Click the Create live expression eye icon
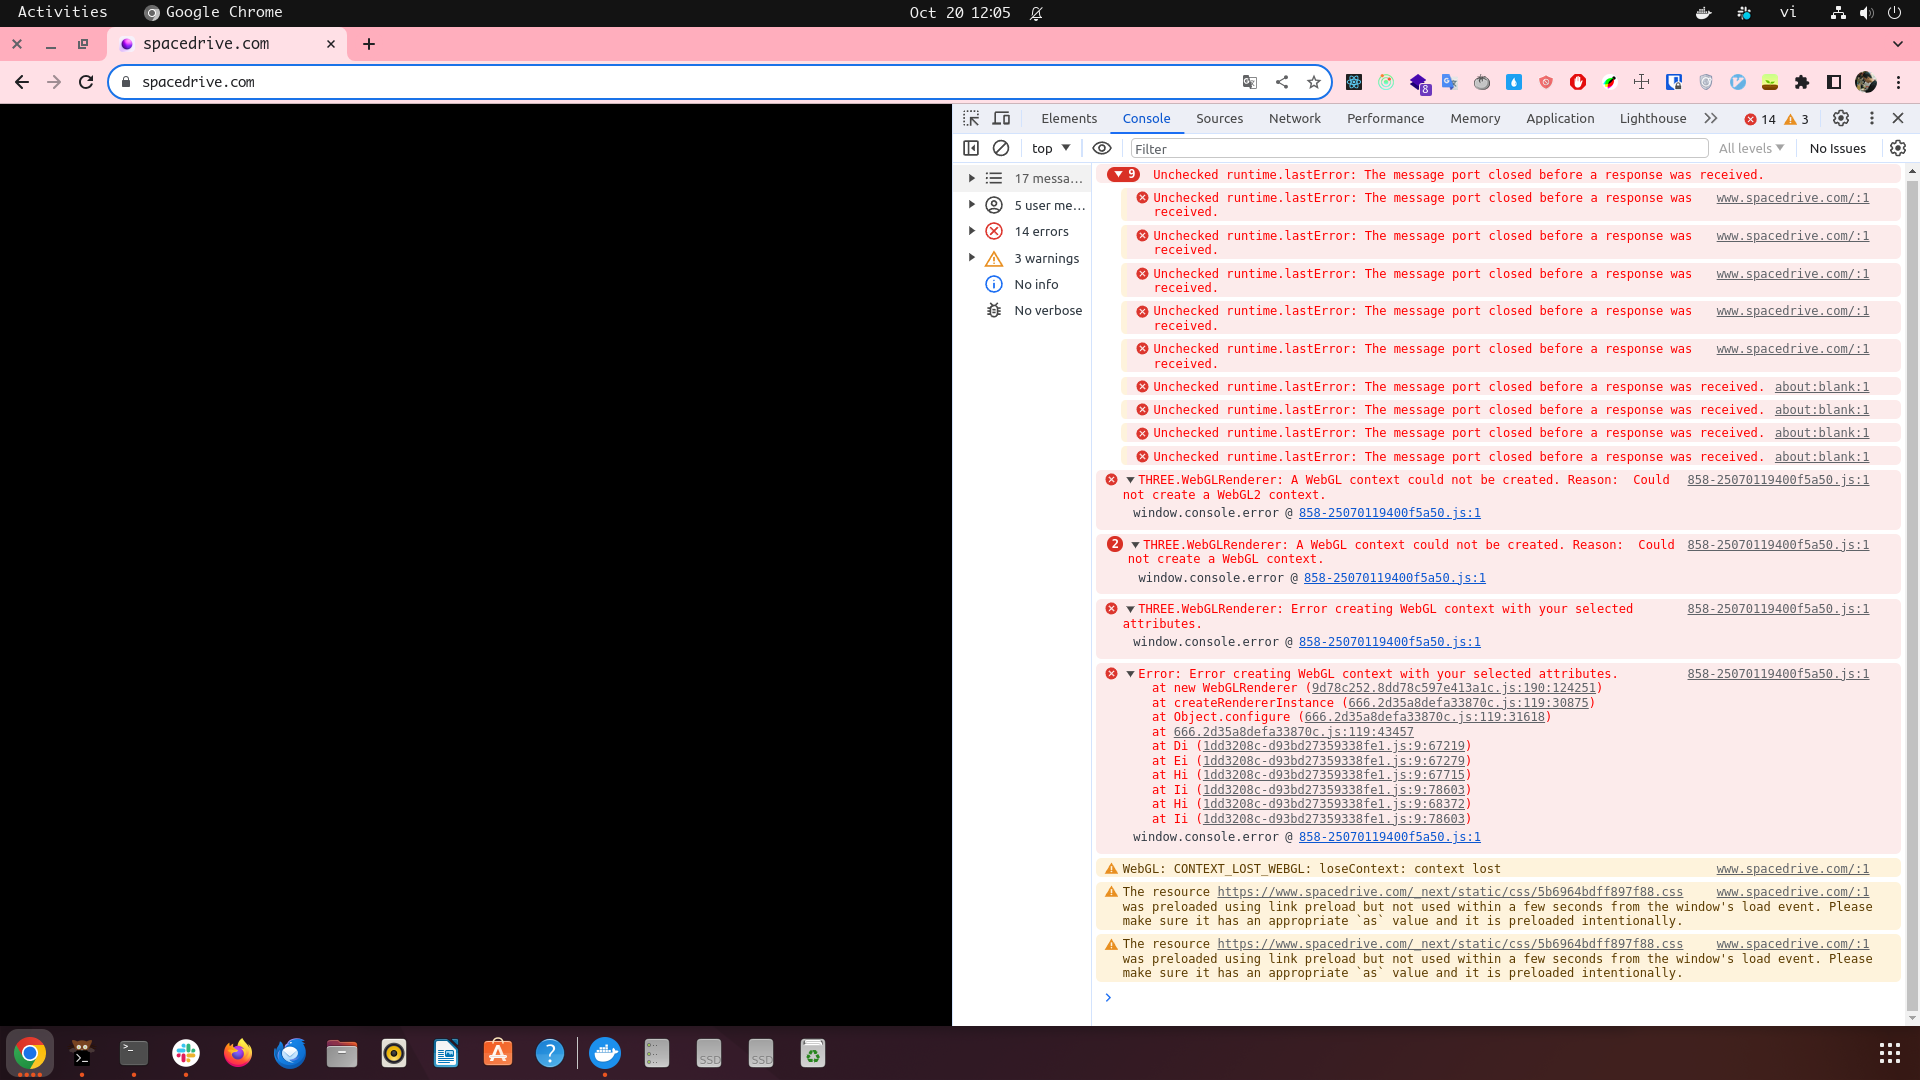This screenshot has width=1920, height=1080. [1102, 147]
